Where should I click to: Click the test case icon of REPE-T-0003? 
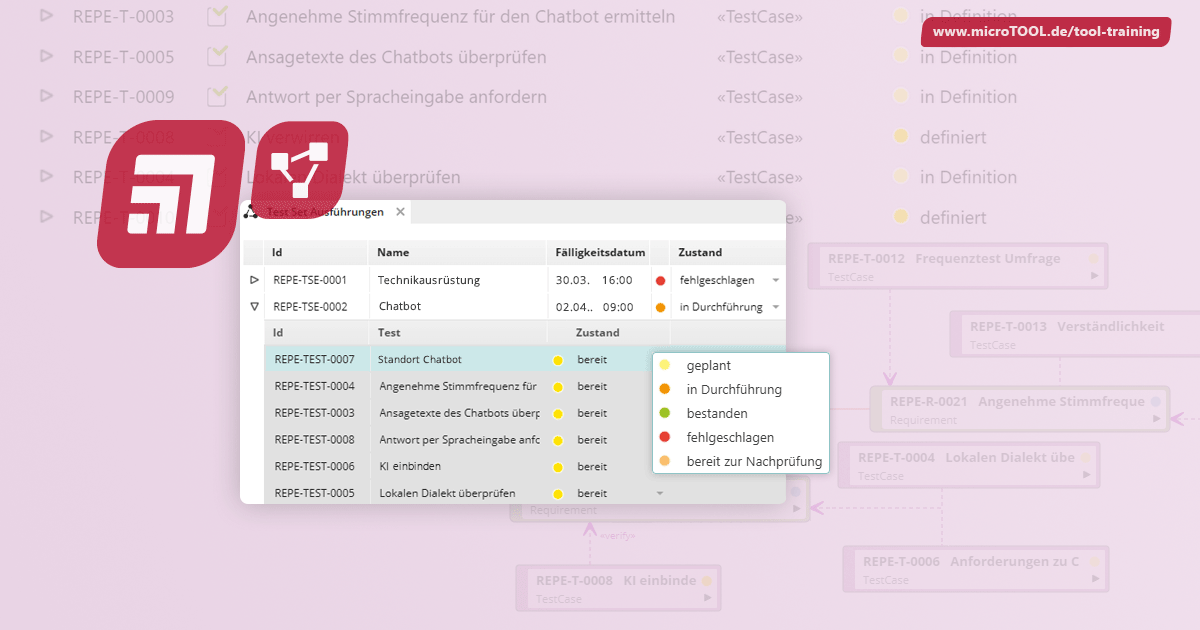pos(216,16)
